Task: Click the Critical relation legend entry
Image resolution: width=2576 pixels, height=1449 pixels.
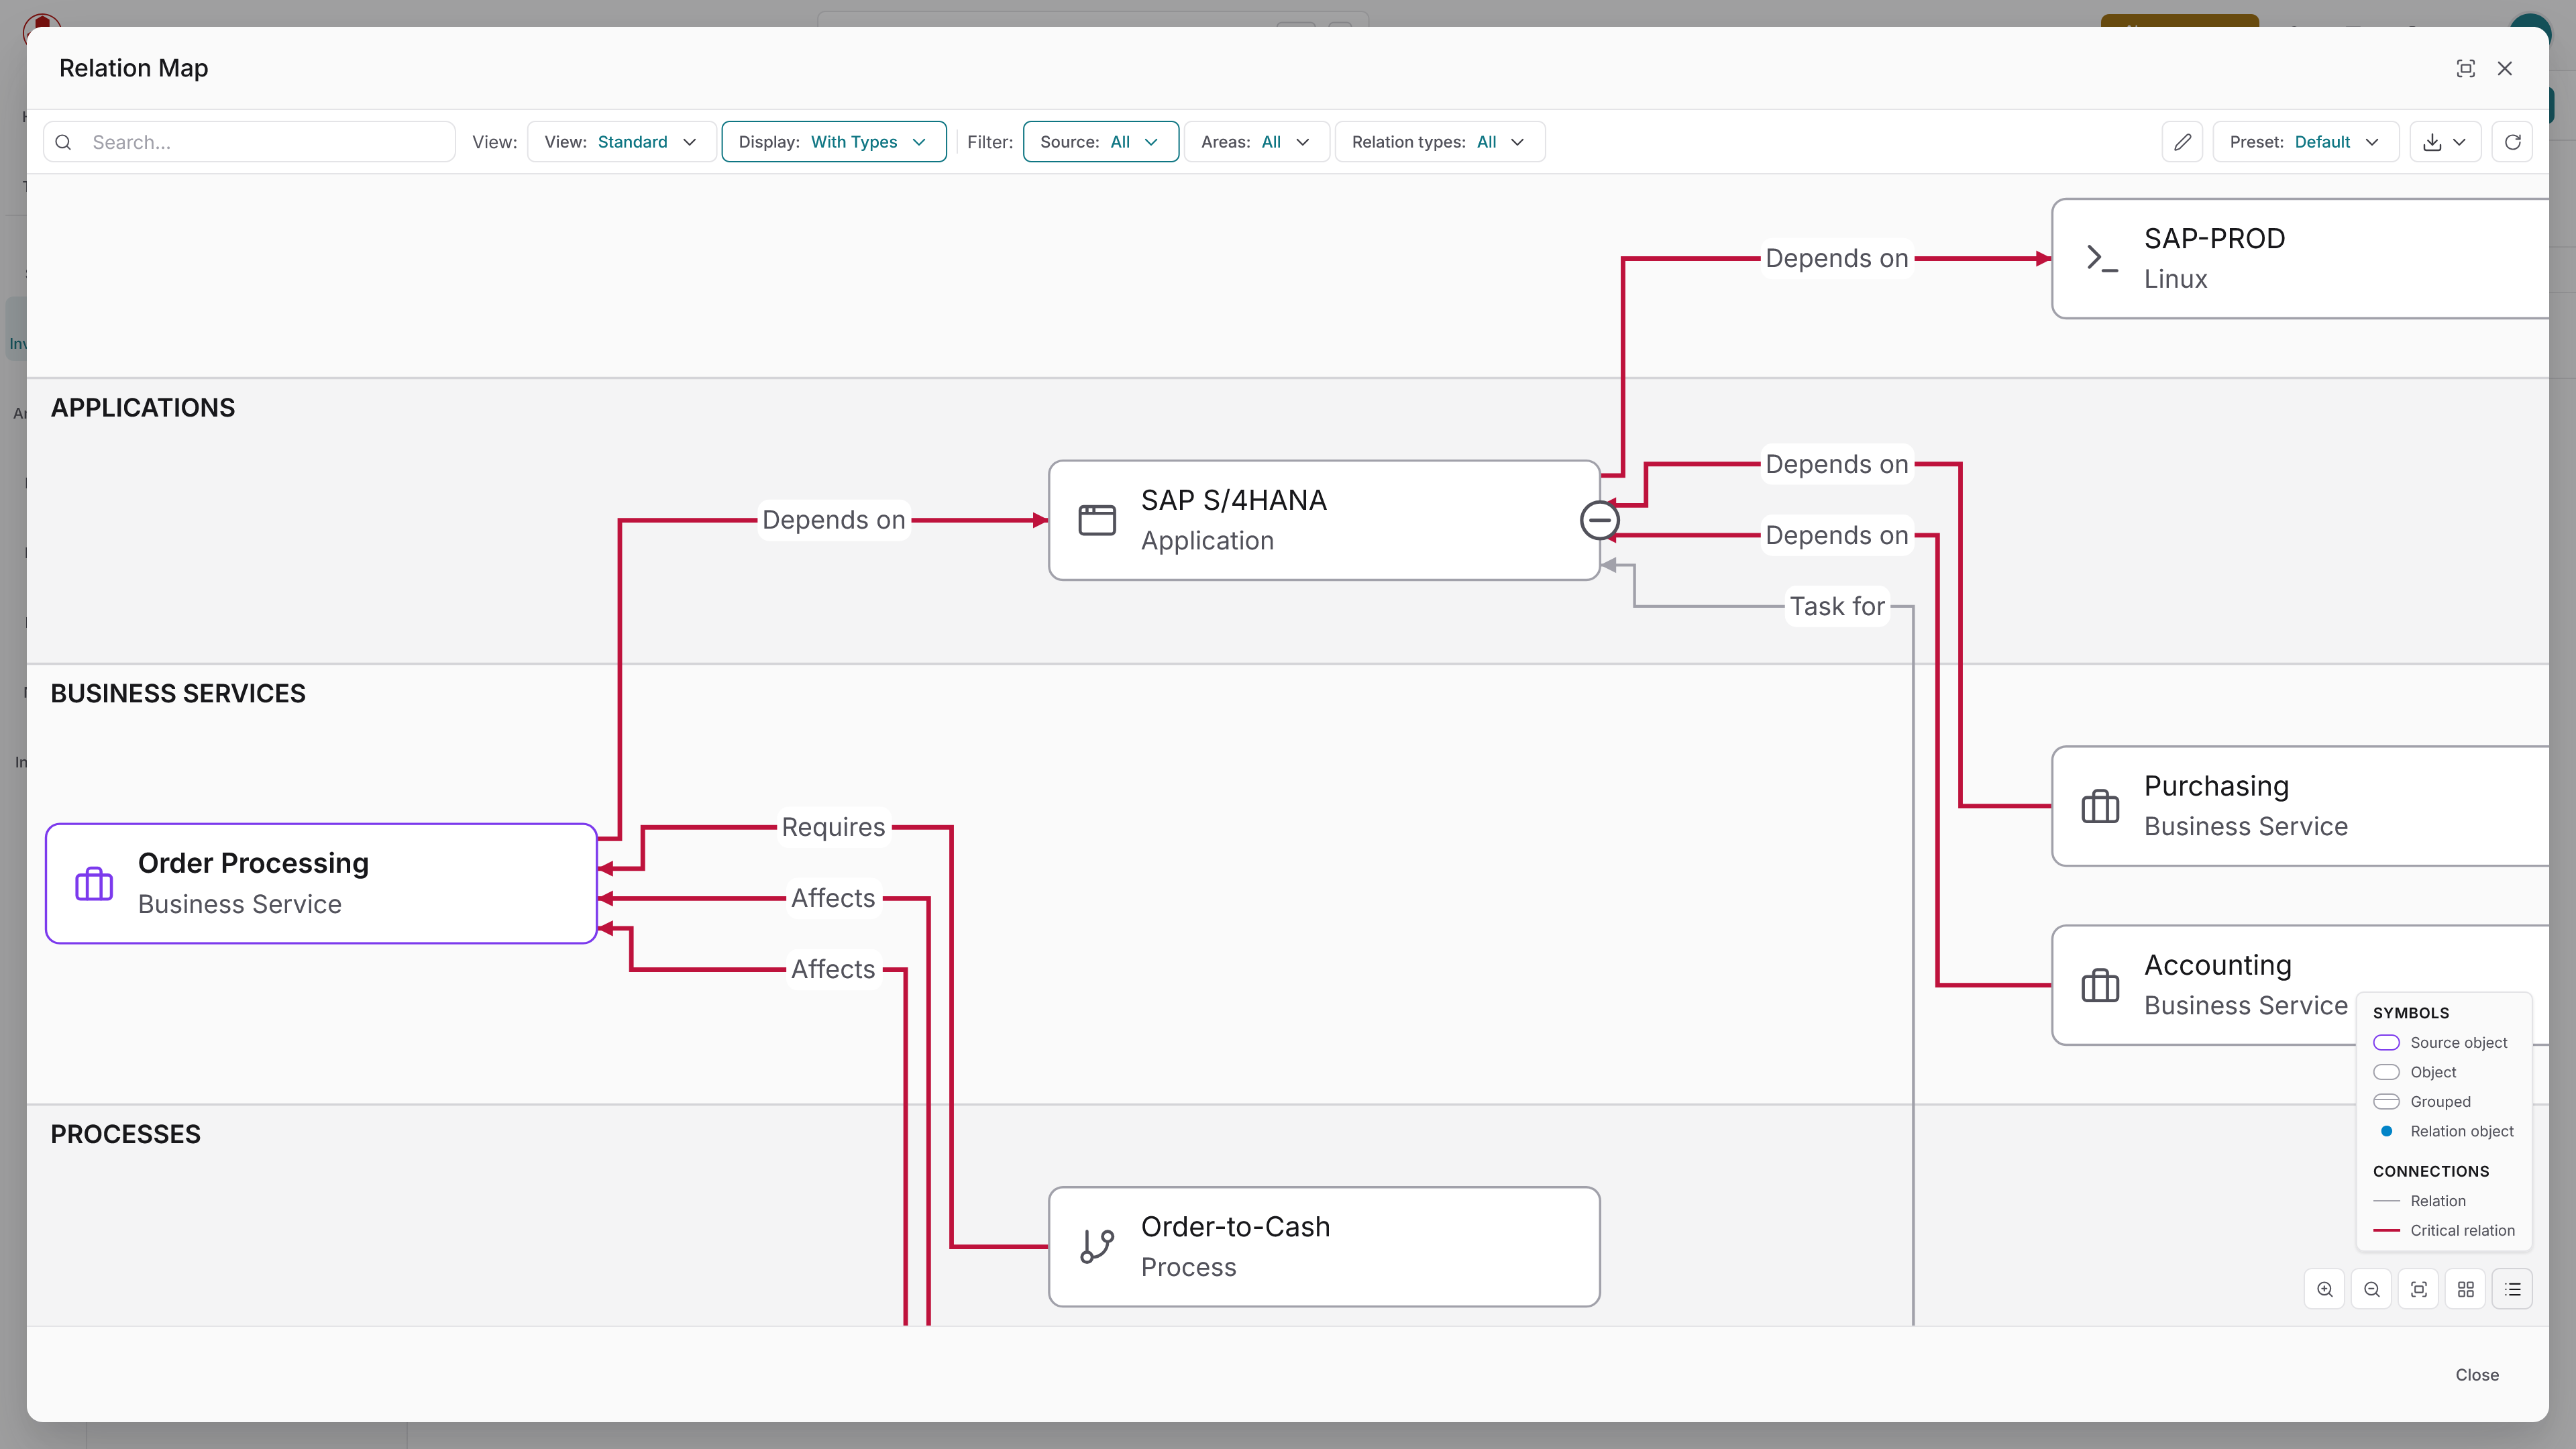Action: 2444,1231
